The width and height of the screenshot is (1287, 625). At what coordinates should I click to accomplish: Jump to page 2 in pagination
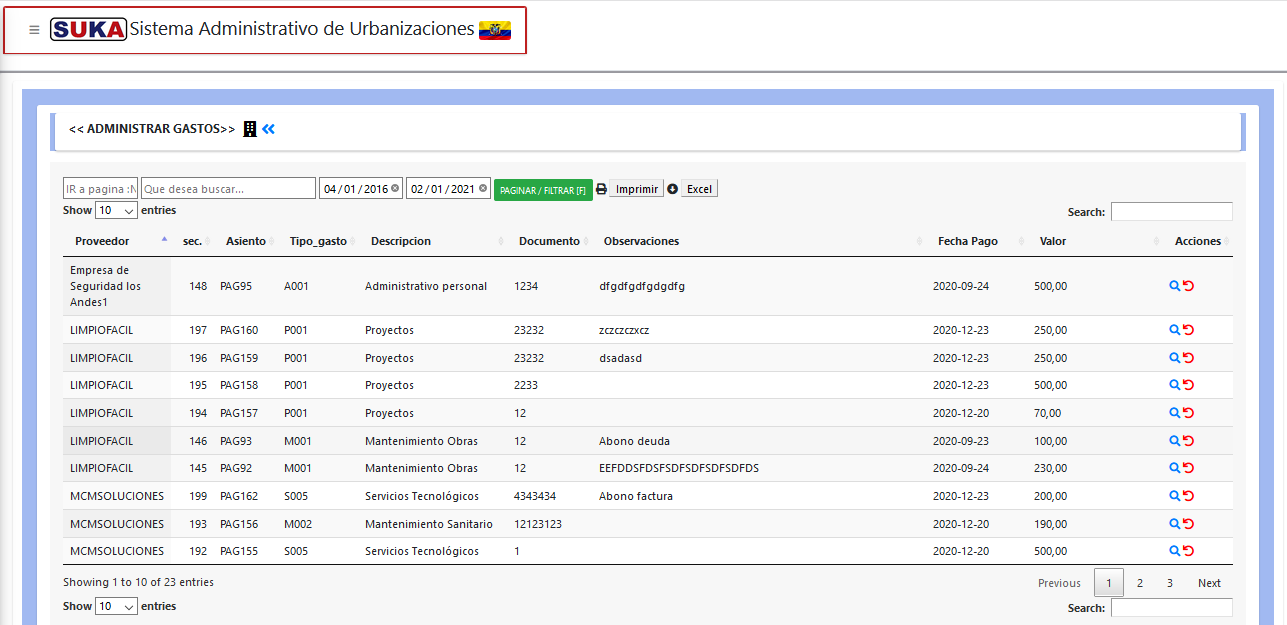point(1139,583)
